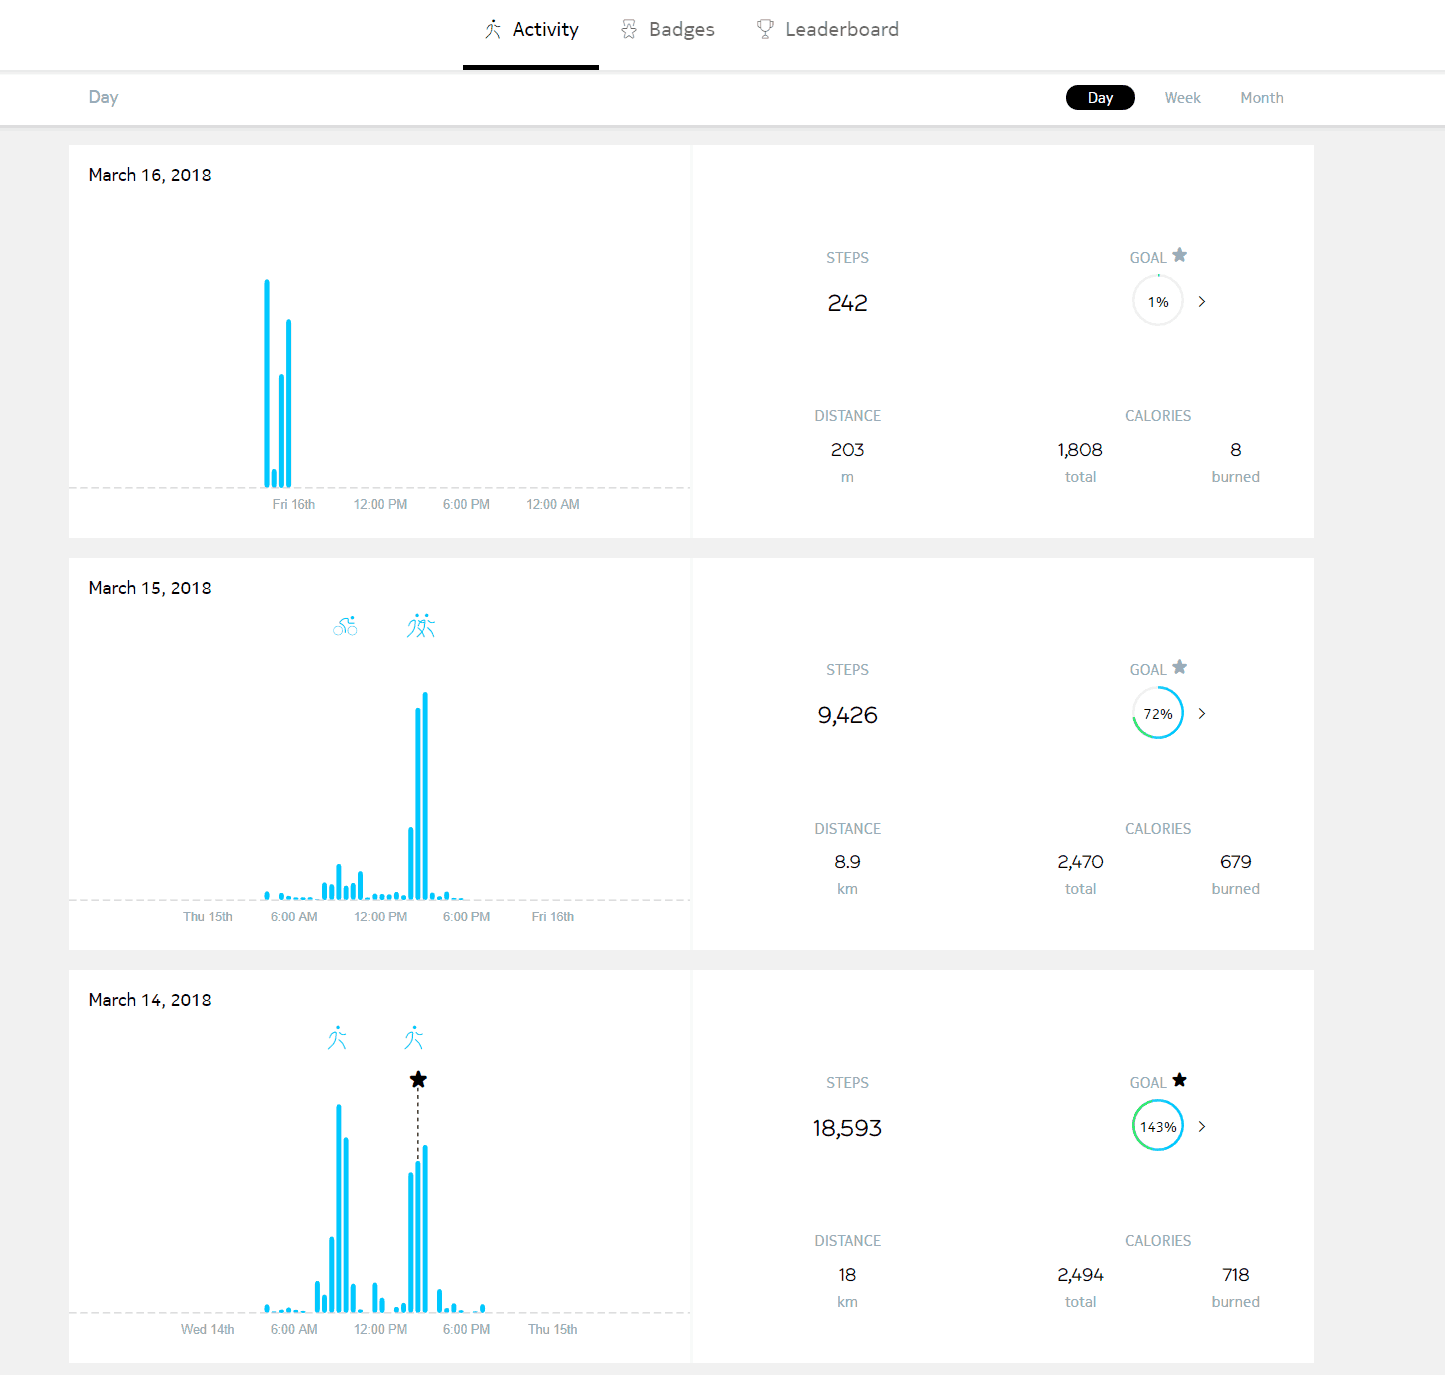Viewport: 1445px width, 1375px height.
Task: Click the gray goal star for March 16
Action: click(x=1180, y=255)
